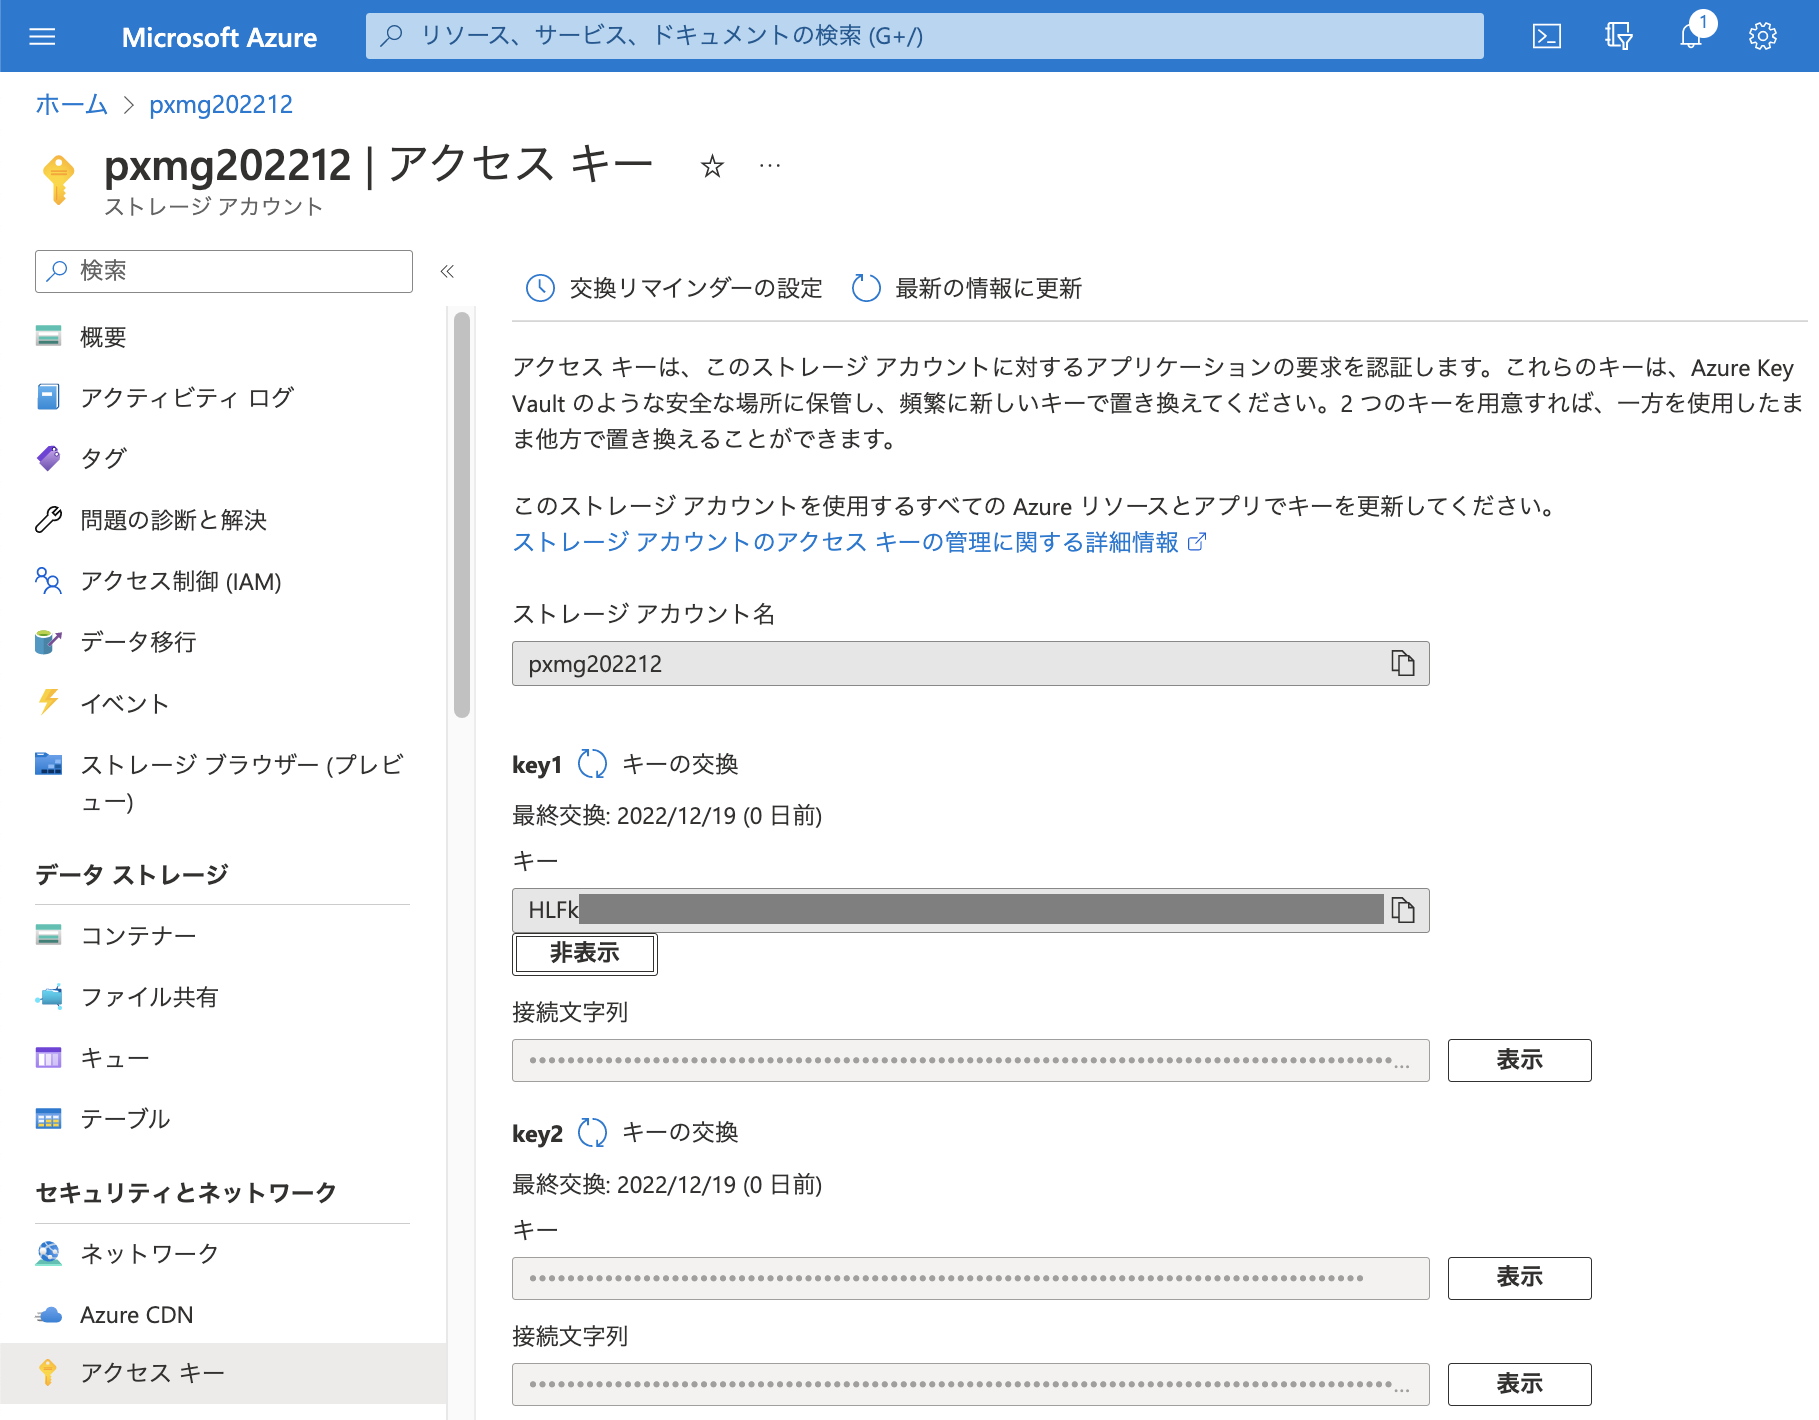
Task: Click the network icon
Action: 48,1253
